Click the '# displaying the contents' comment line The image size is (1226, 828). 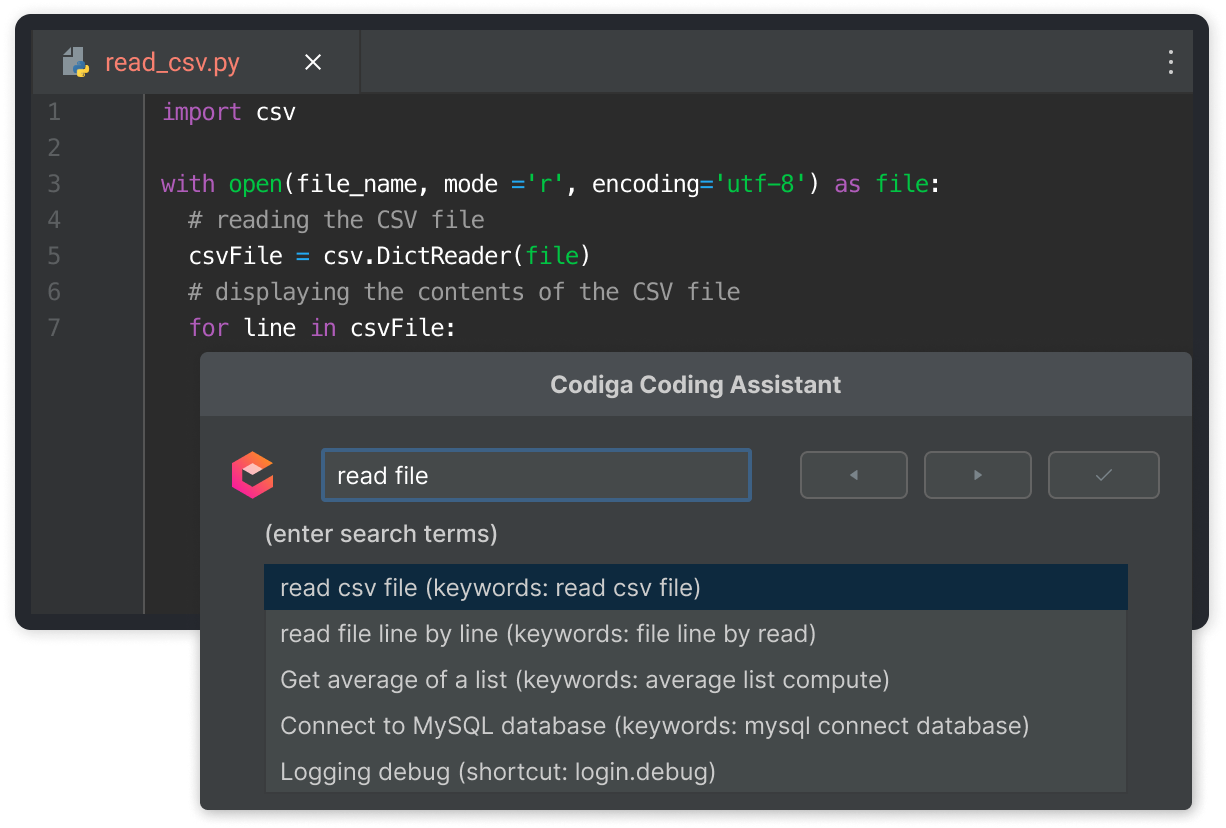click(465, 292)
